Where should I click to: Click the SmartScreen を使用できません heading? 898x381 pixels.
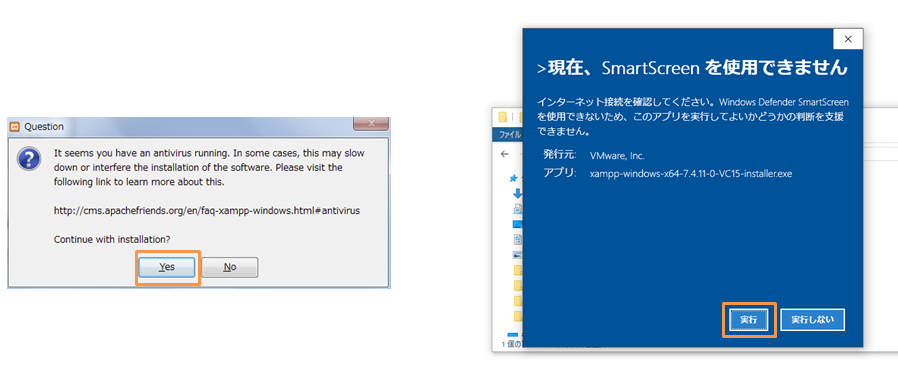pos(692,68)
